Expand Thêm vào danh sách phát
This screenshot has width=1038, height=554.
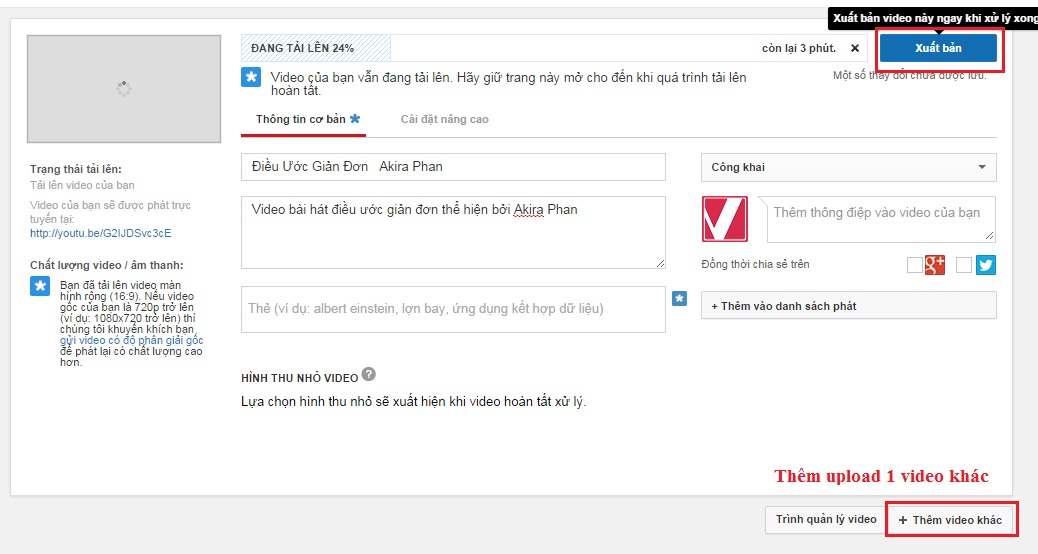[x=848, y=306]
